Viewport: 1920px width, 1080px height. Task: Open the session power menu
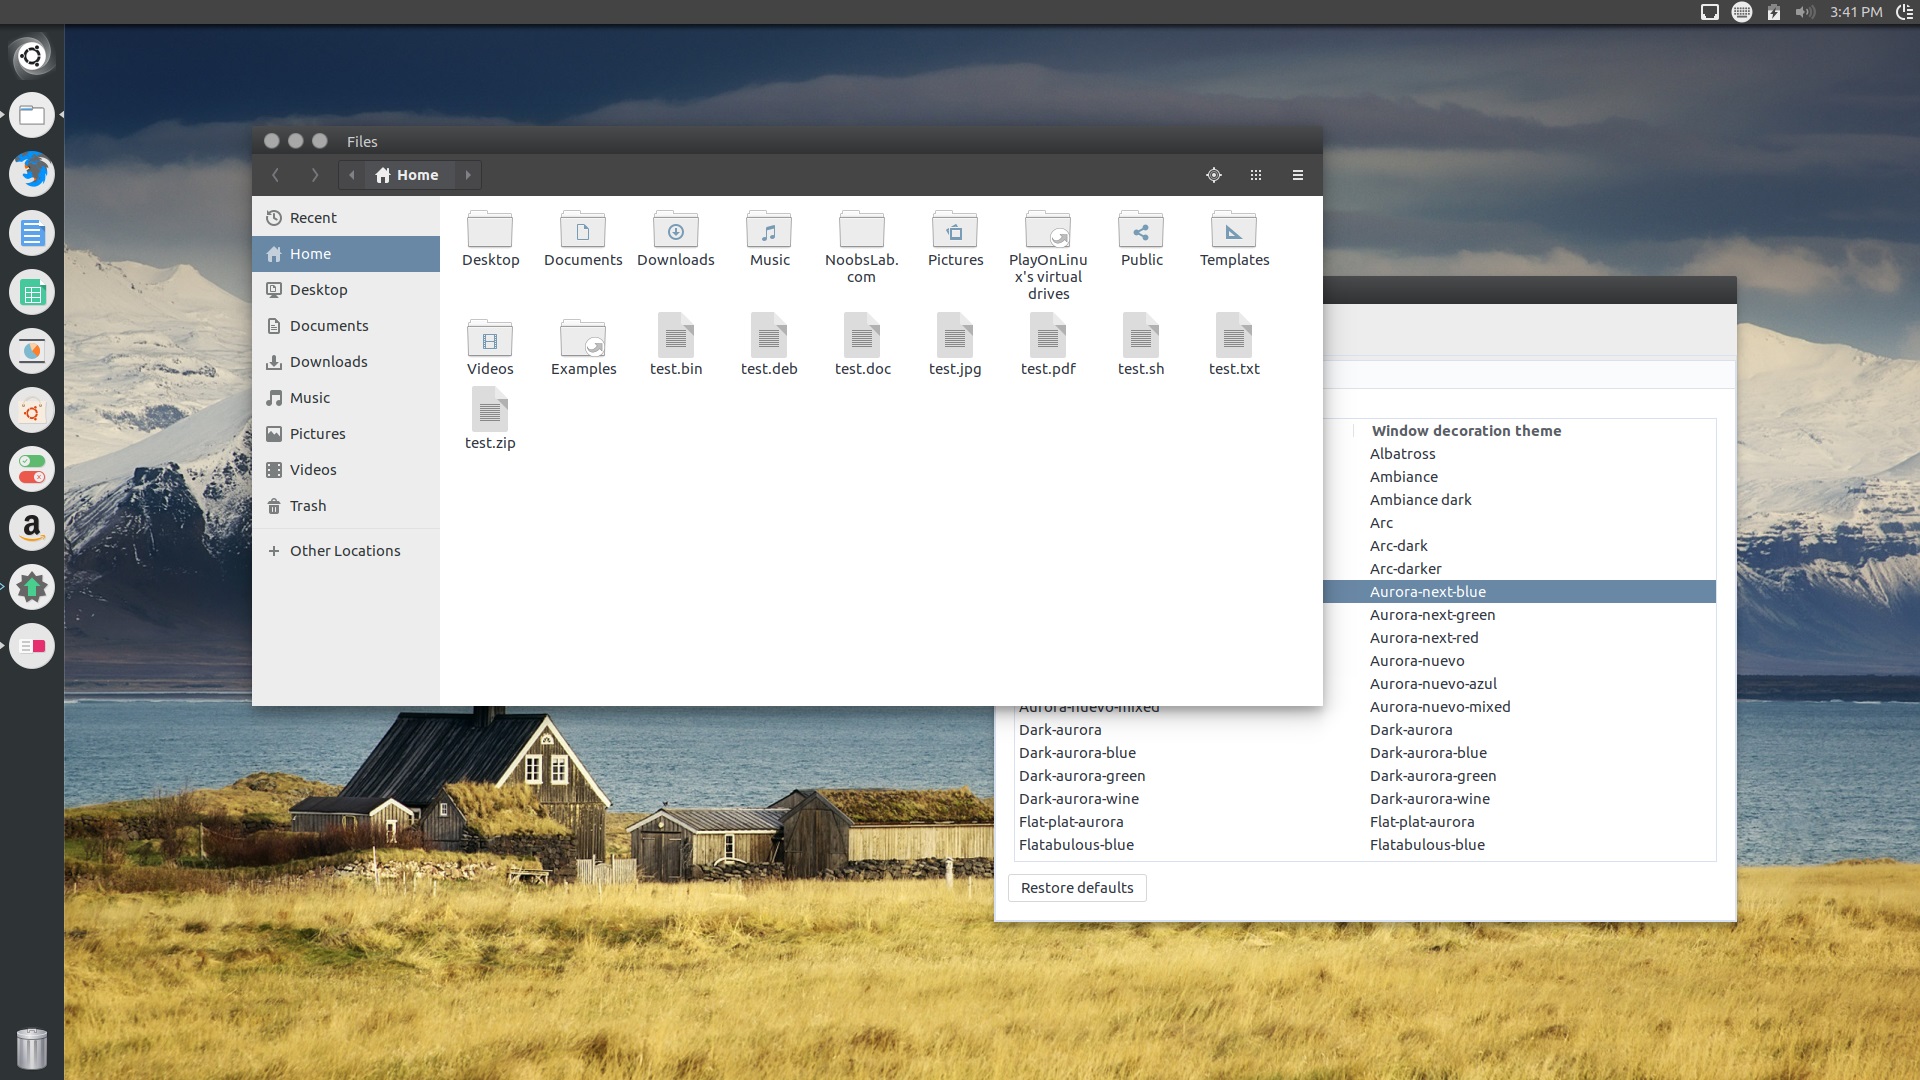point(1903,13)
